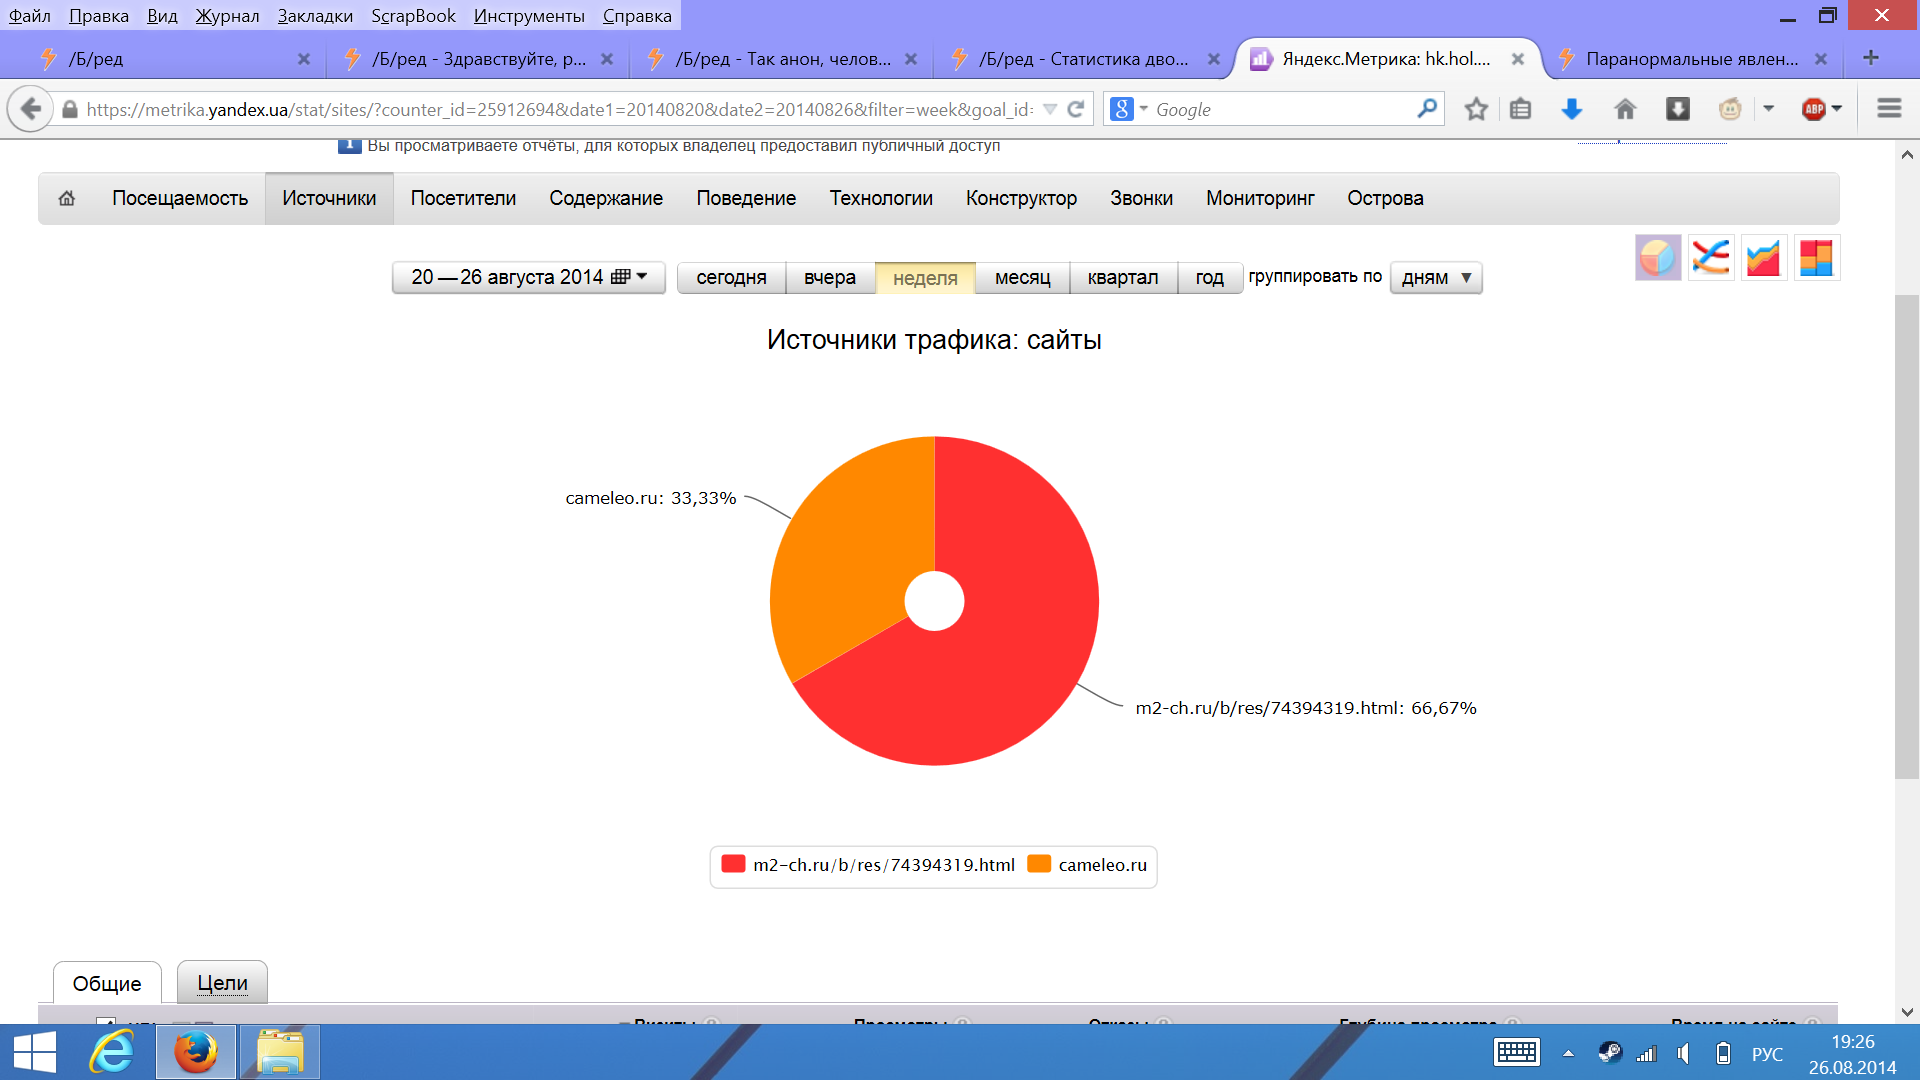The width and height of the screenshot is (1920, 1080).
Task: Click the 'квартал' period button
Action: point(1122,278)
